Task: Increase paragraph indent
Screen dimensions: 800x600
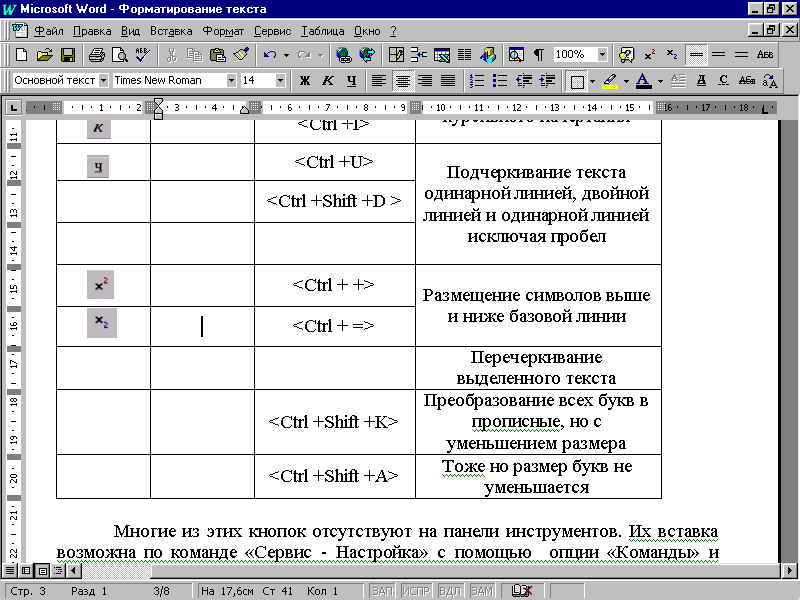Action: tap(547, 81)
